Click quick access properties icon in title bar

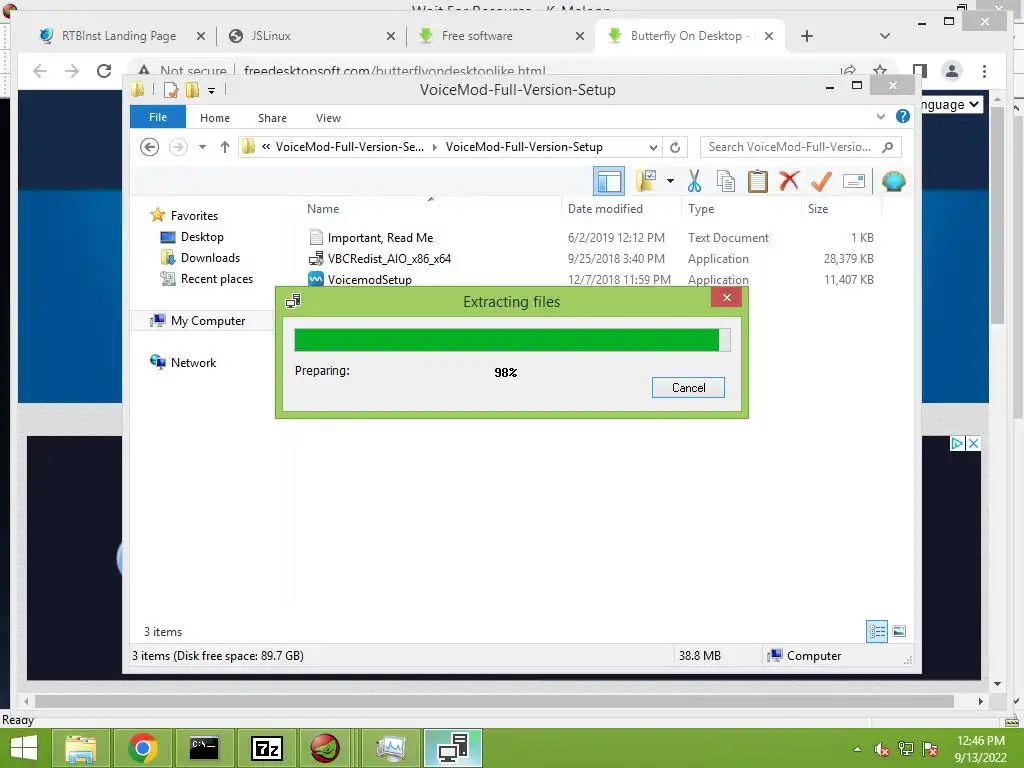170,90
